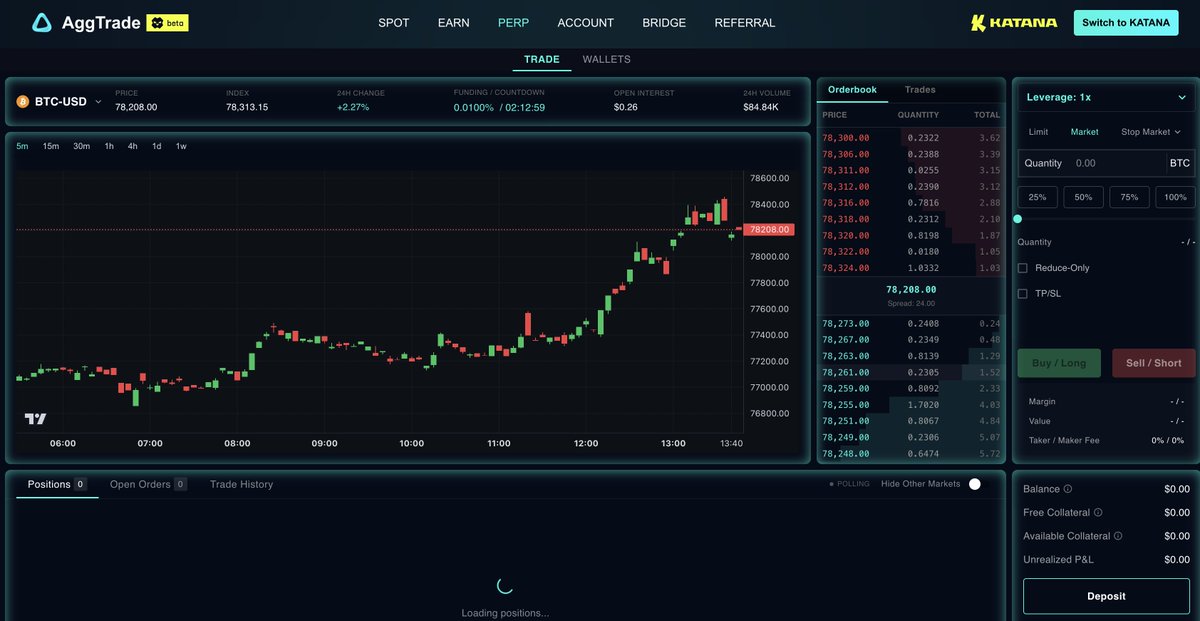Set quantity to 75%

click(1129, 197)
